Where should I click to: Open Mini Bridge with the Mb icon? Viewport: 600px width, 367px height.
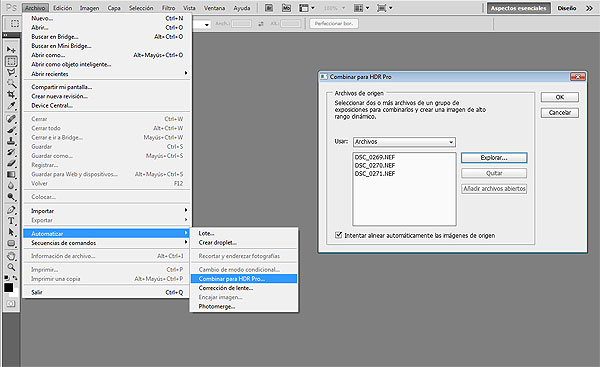click(286, 8)
